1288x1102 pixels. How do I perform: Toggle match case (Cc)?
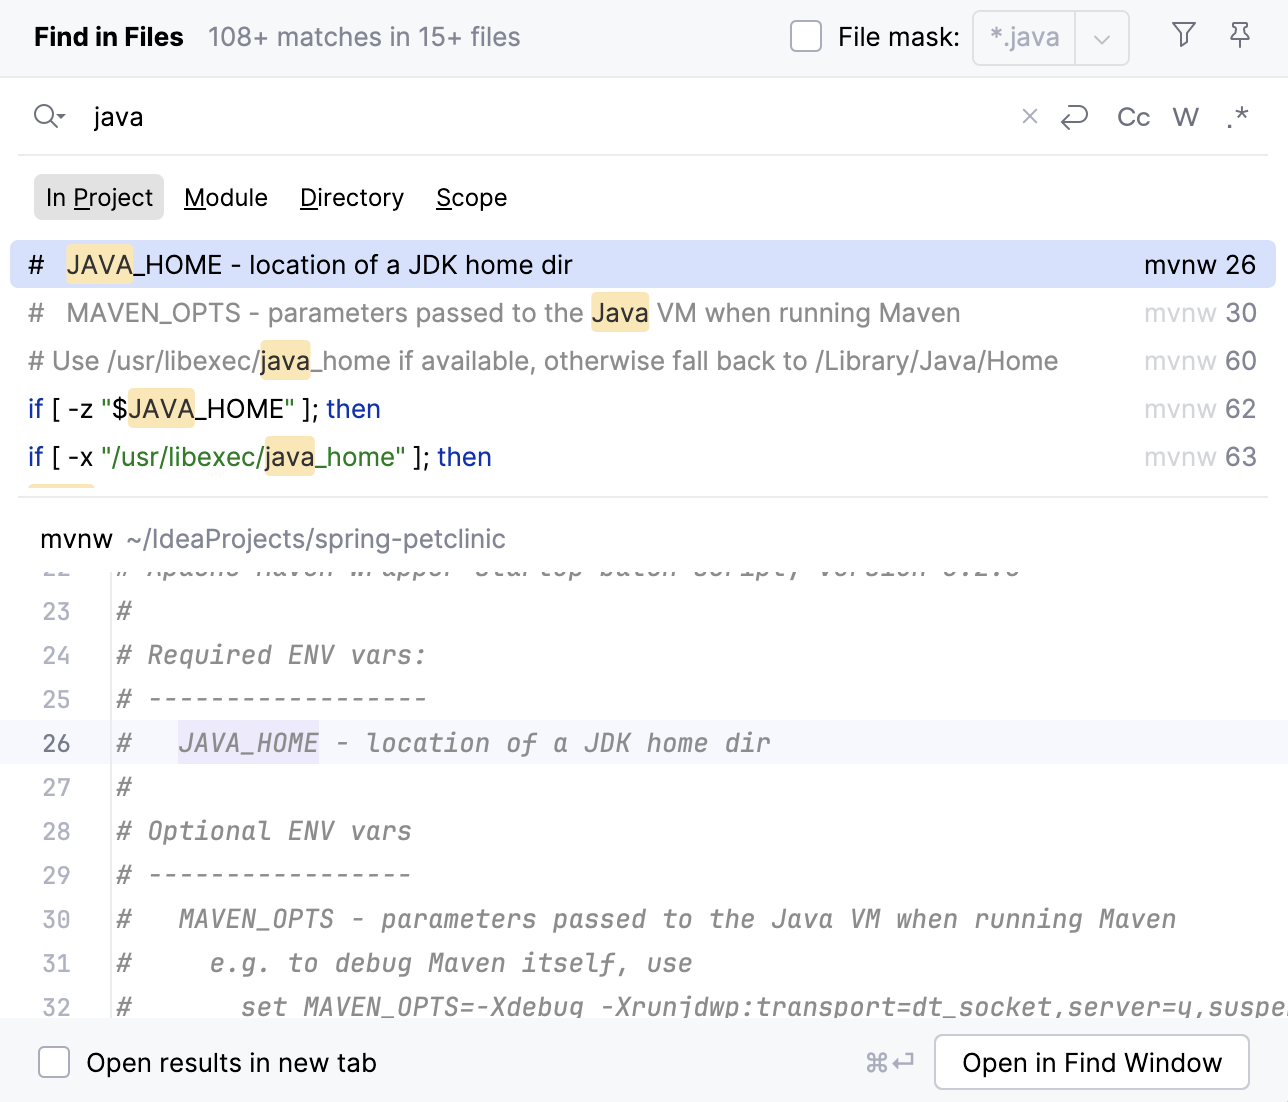pos(1132,117)
